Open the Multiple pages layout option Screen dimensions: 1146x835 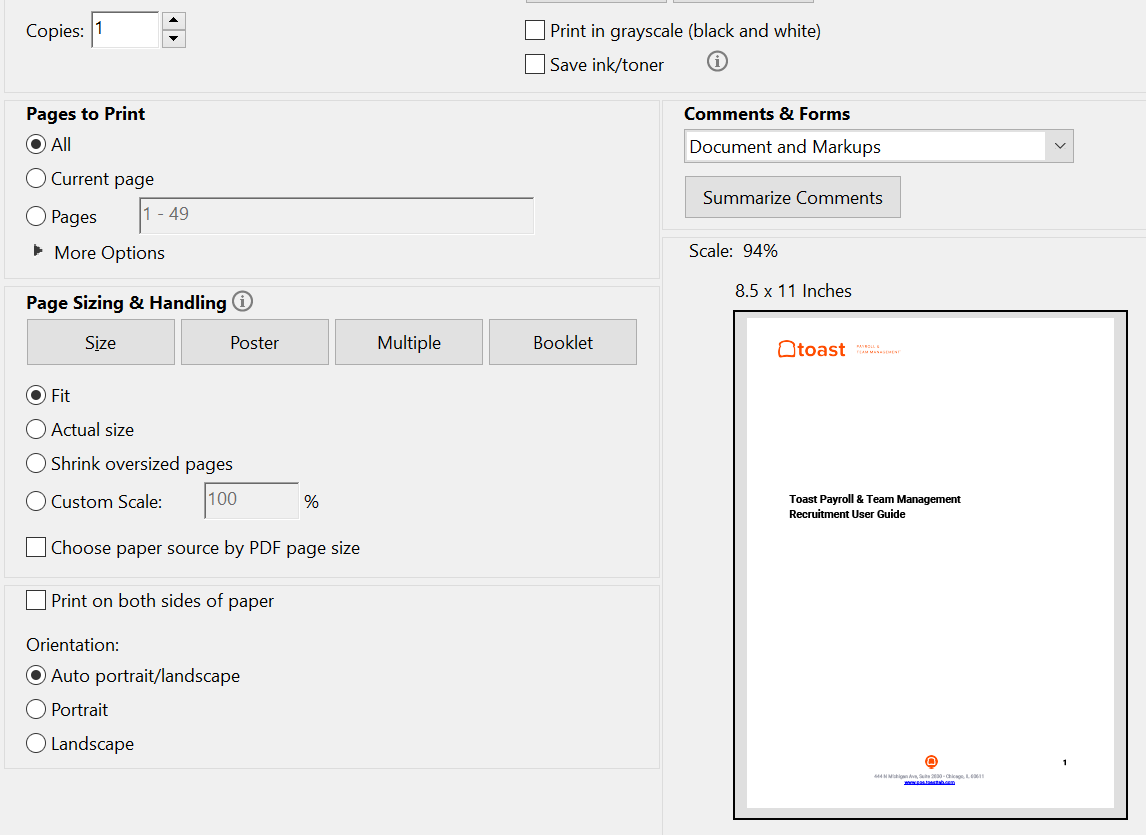pos(408,342)
